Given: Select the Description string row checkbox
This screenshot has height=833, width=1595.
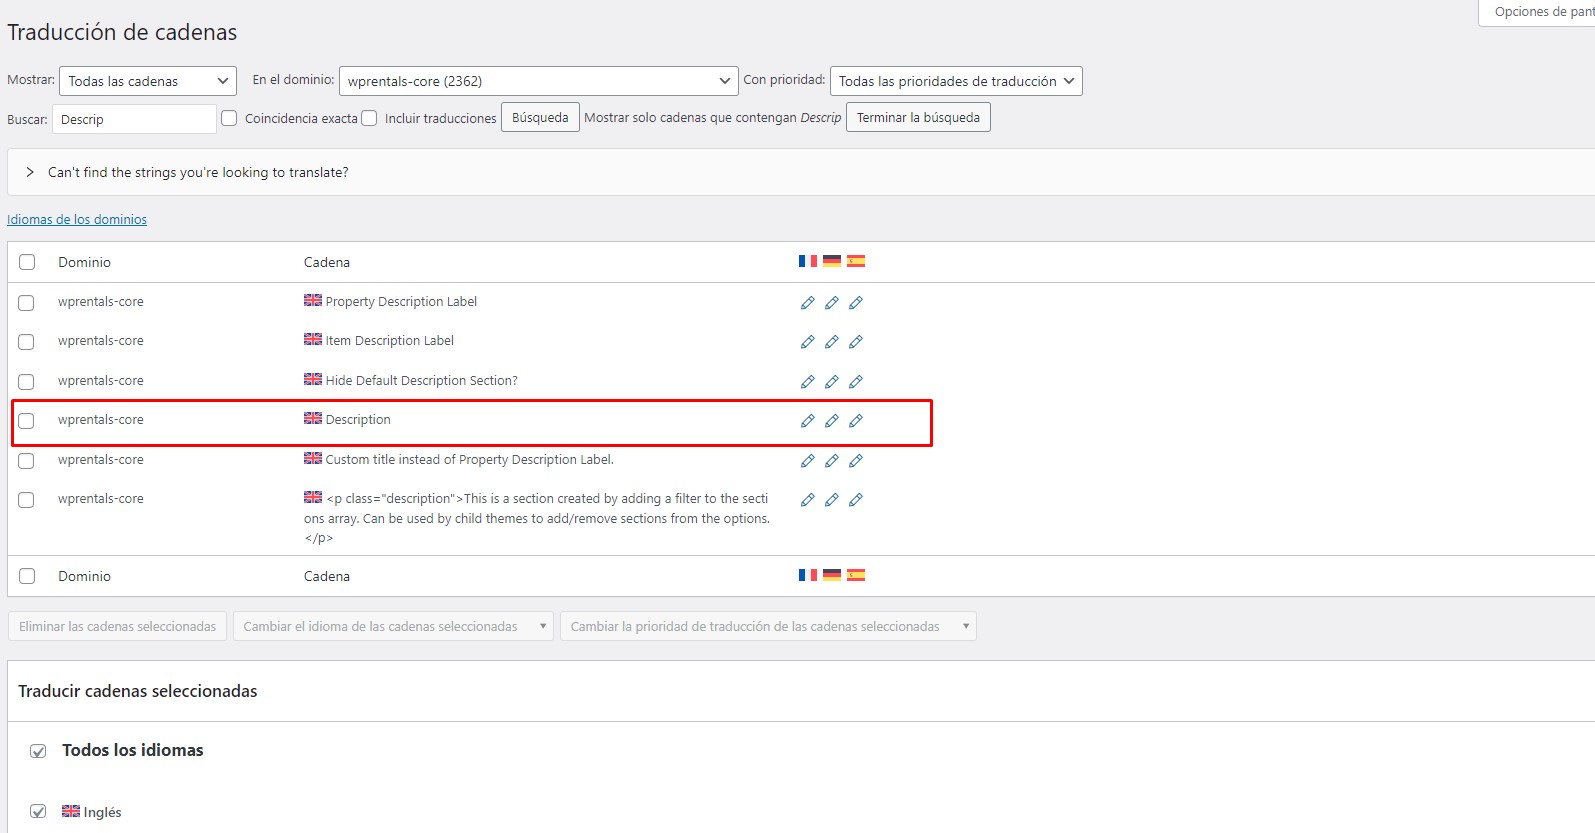Looking at the screenshot, I should (27, 421).
